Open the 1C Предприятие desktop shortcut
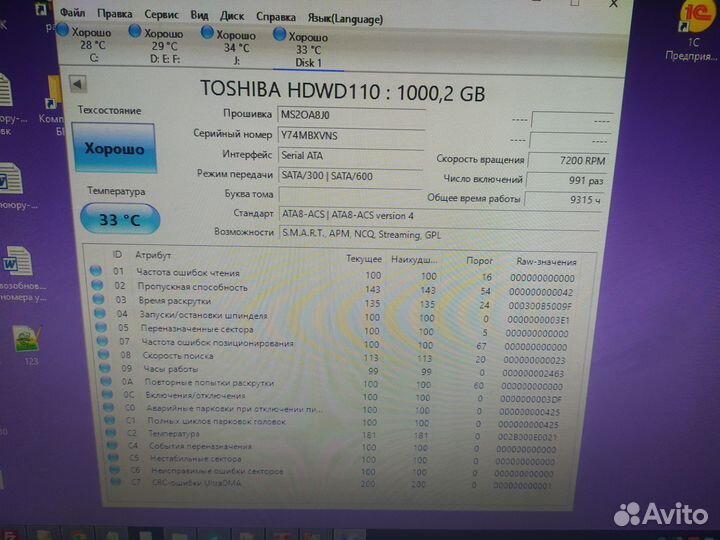The width and height of the screenshot is (720, 540). pos(693,31)
